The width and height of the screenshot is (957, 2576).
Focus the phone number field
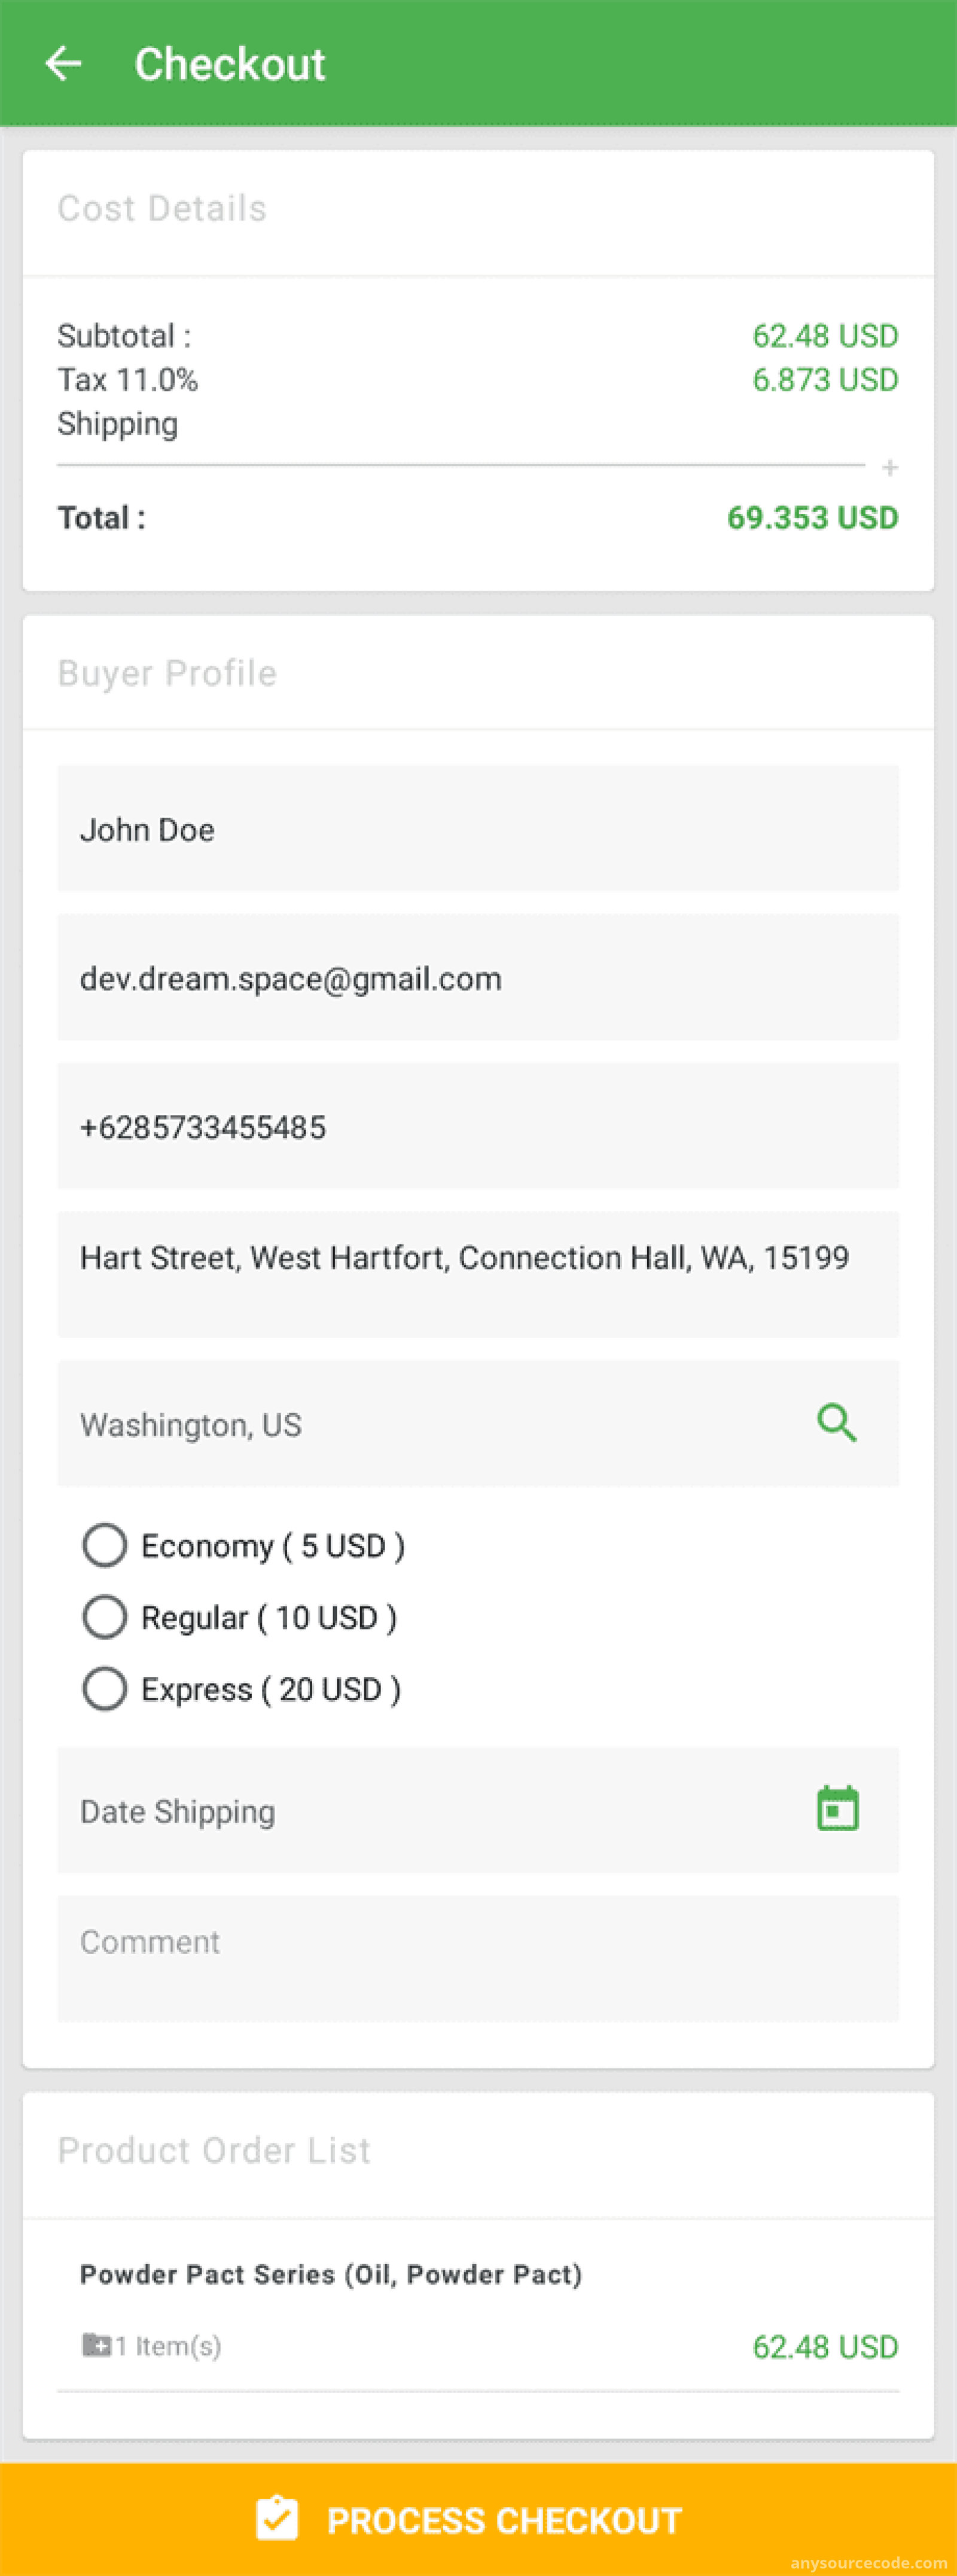tap(478, 1127)
